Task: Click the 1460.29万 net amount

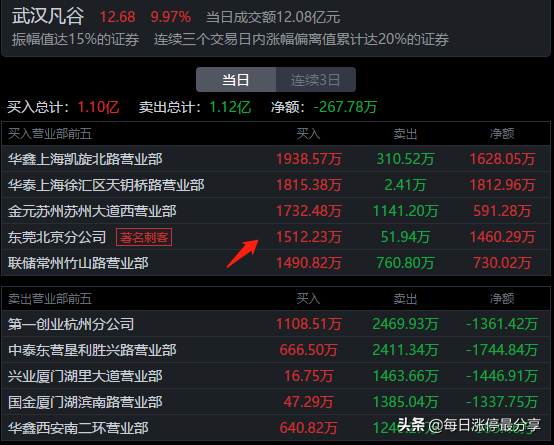Action: pyautogui.click(x=502, y=237)
